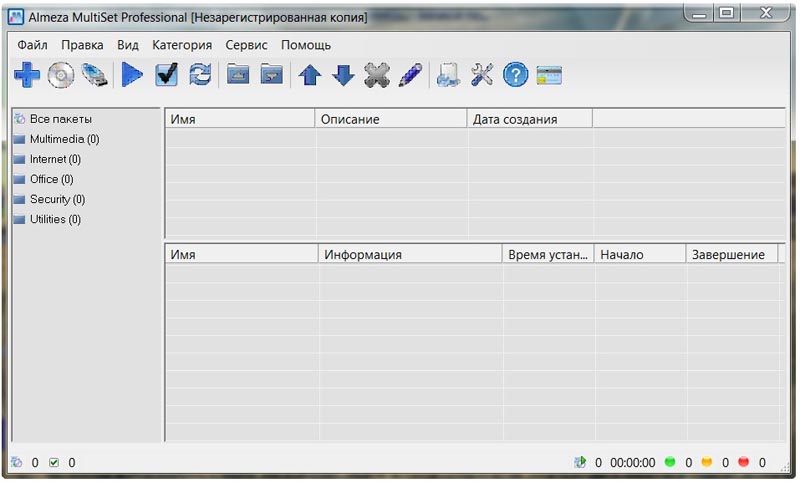
Task: Click the yellow status dot indicator
Action: [x=707, y=462]
